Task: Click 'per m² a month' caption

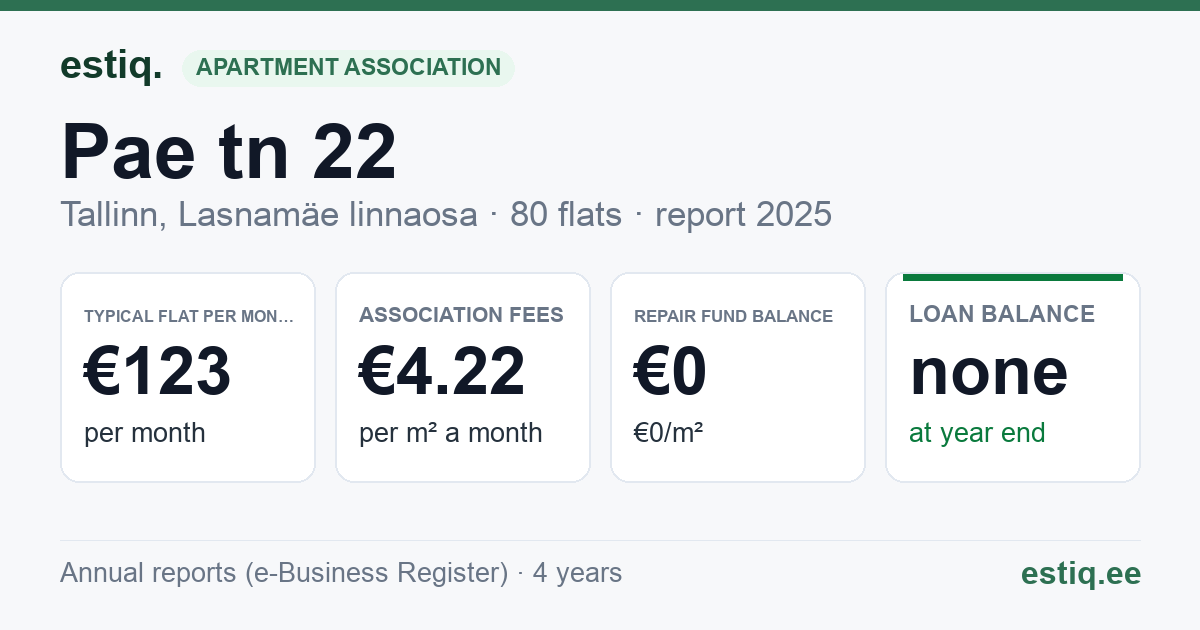Action: 451,433
